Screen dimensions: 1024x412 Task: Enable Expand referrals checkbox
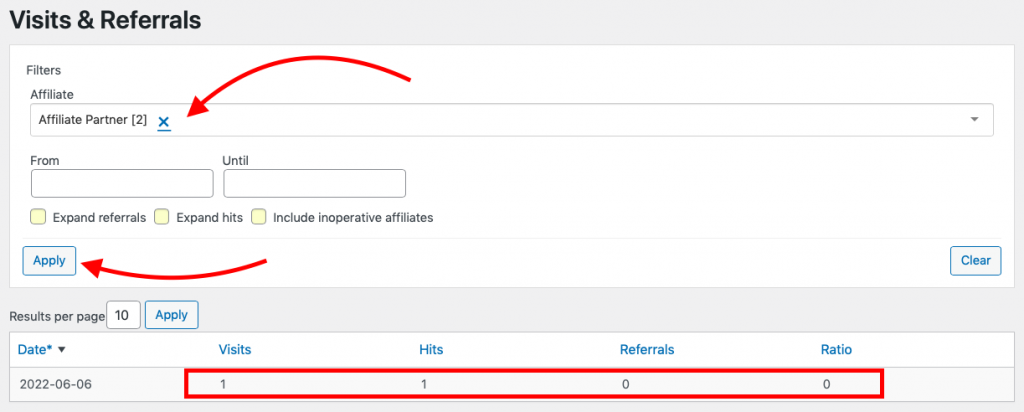[39, 217]
